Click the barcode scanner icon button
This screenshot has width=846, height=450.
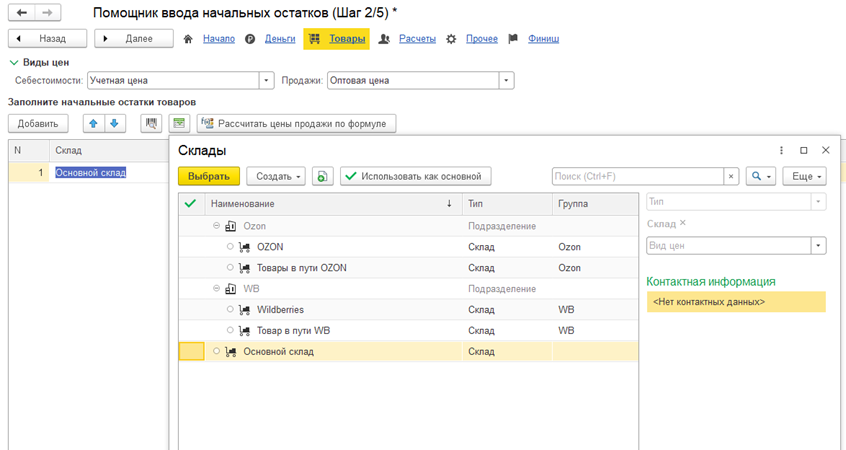152,124
